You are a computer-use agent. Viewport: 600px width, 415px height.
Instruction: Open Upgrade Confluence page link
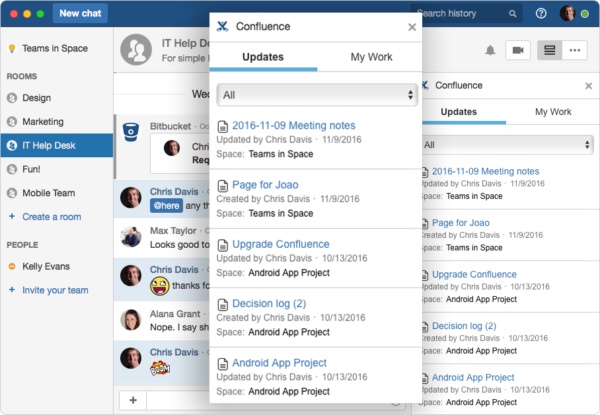[280, 244]
